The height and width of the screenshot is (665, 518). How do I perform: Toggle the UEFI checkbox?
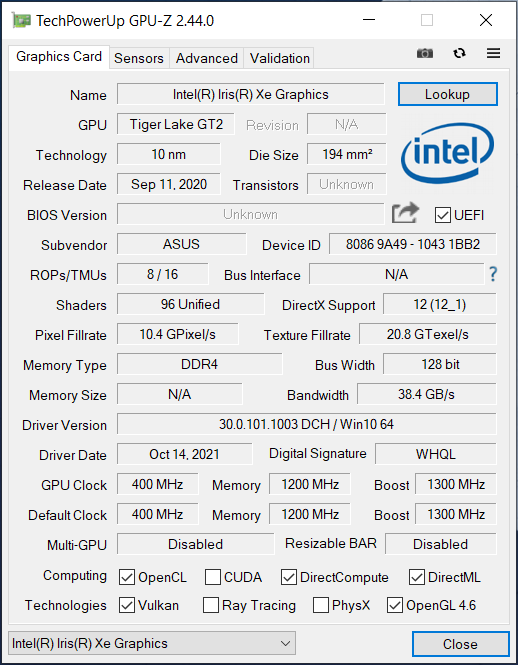coord(442,215)
